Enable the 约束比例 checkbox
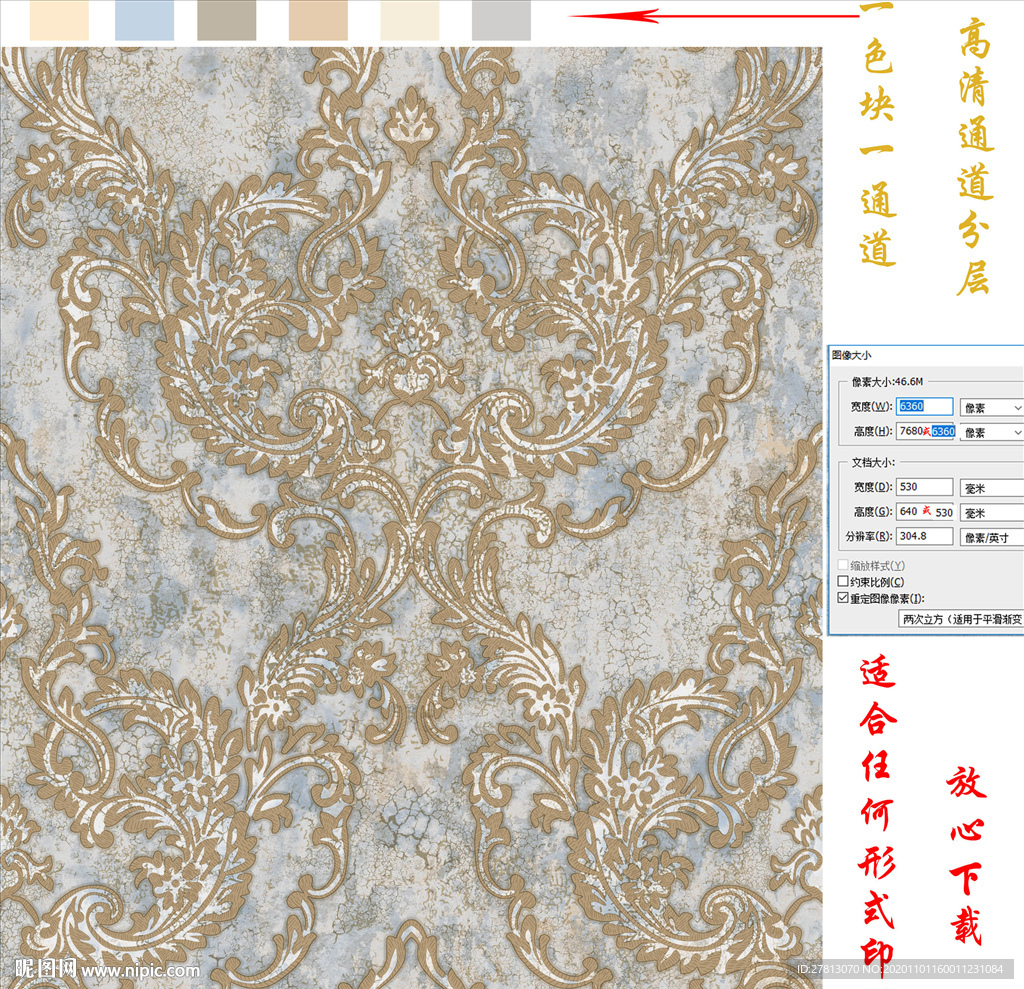Viewport: 1024px width, 989px height. (843, 581)
